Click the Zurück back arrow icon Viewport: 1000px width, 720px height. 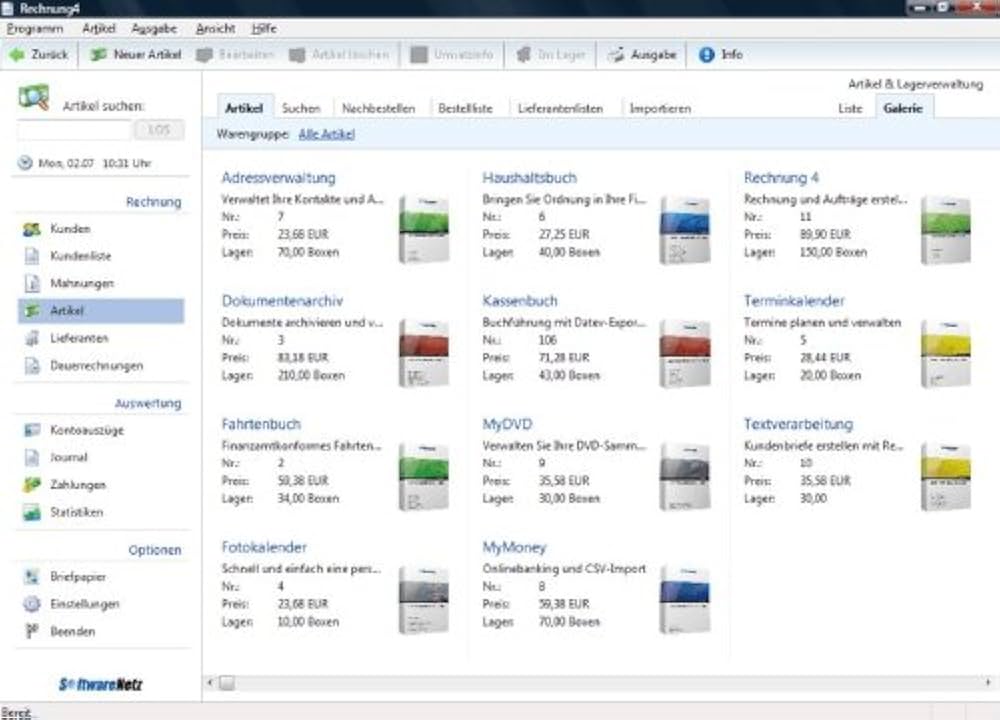(17, 55)
